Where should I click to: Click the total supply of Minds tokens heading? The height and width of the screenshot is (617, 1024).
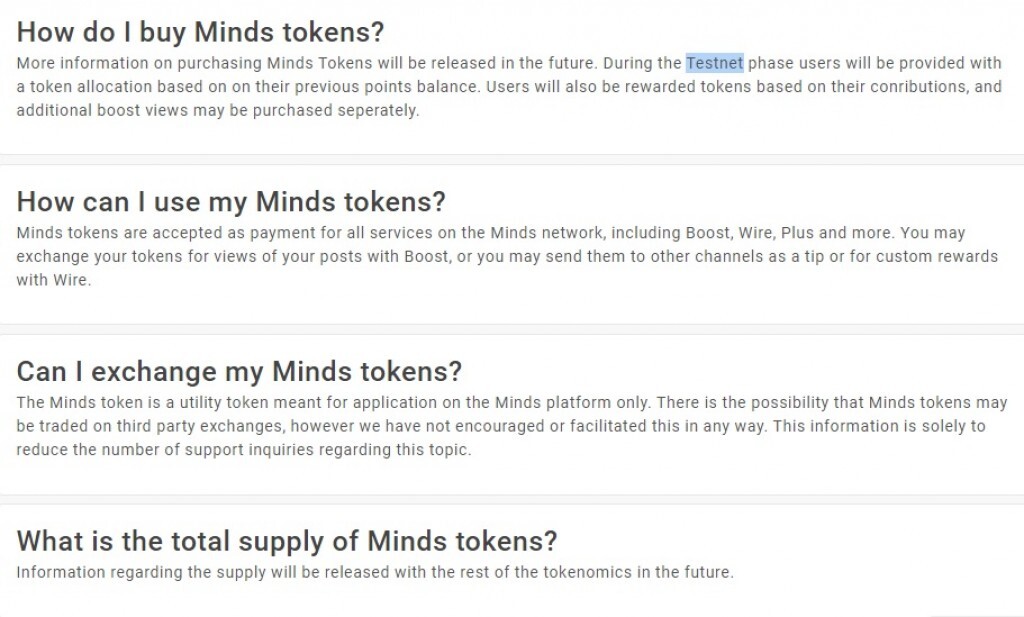[287, 542]
